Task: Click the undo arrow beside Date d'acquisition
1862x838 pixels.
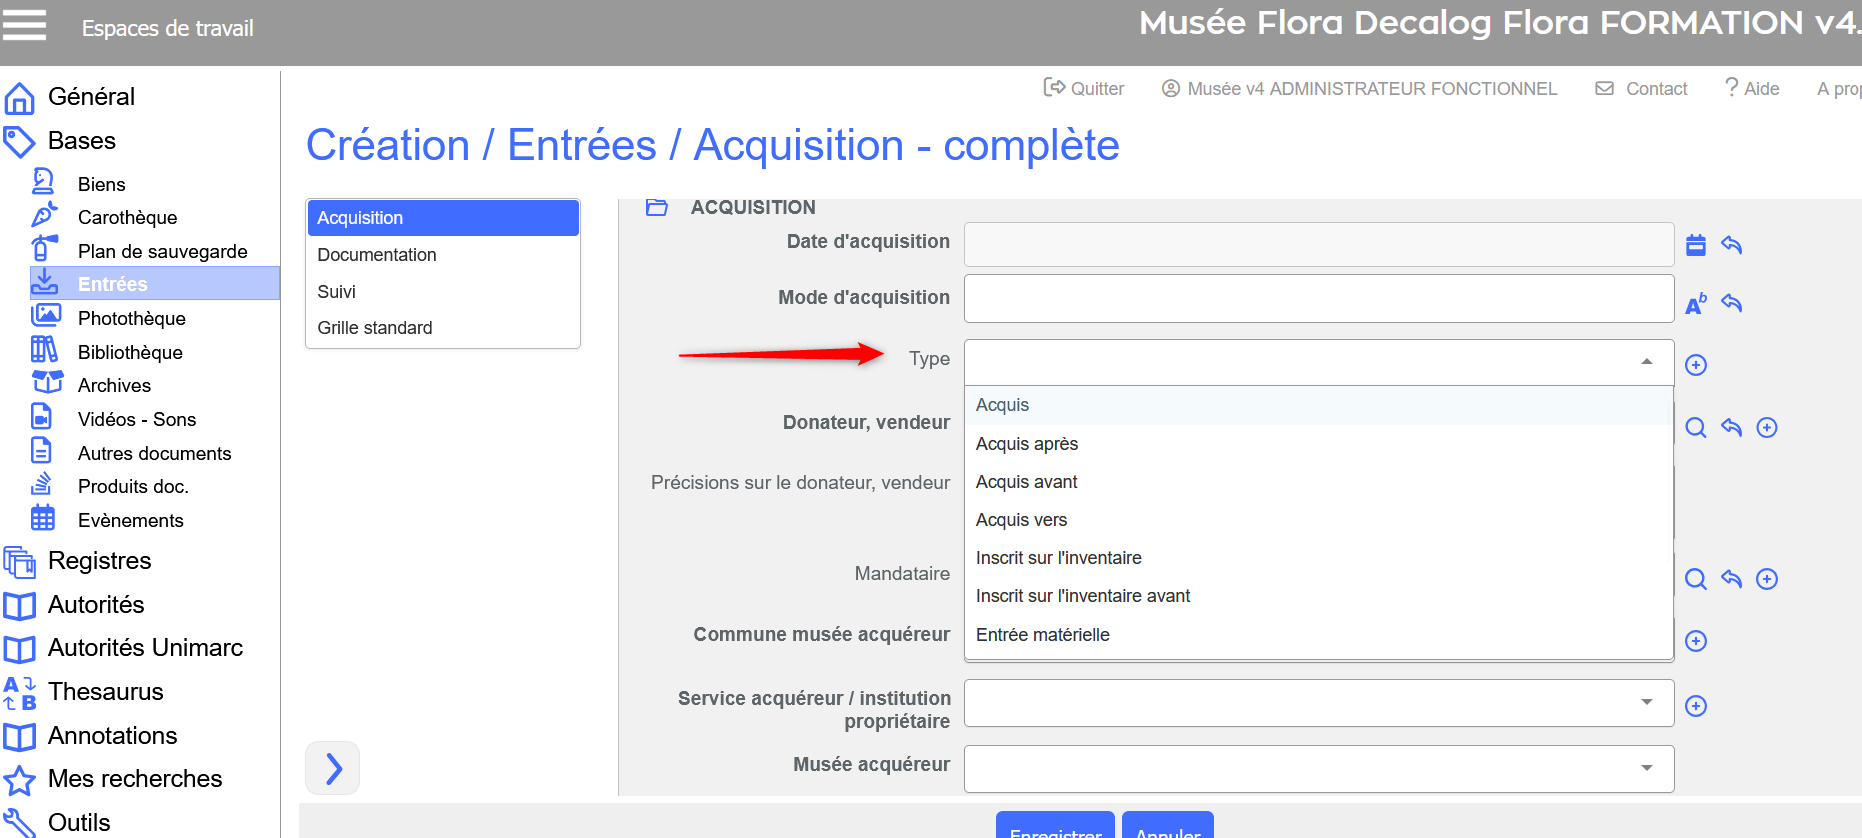Action: click(1732, 245)
